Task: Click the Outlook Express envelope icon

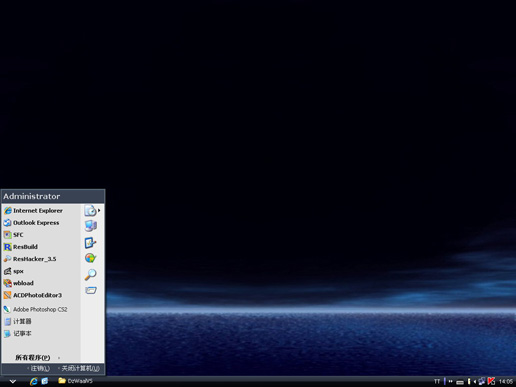Action: tap(8, 223)
